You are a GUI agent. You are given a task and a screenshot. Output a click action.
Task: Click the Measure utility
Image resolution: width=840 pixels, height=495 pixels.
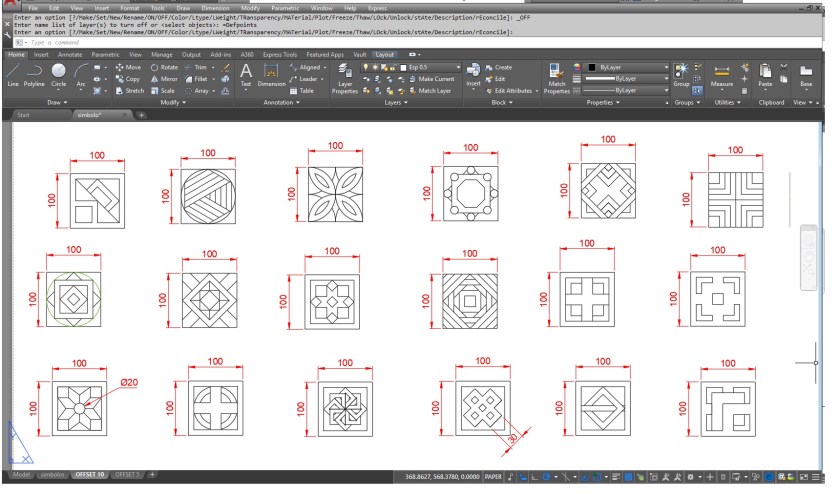pos(722,76)
